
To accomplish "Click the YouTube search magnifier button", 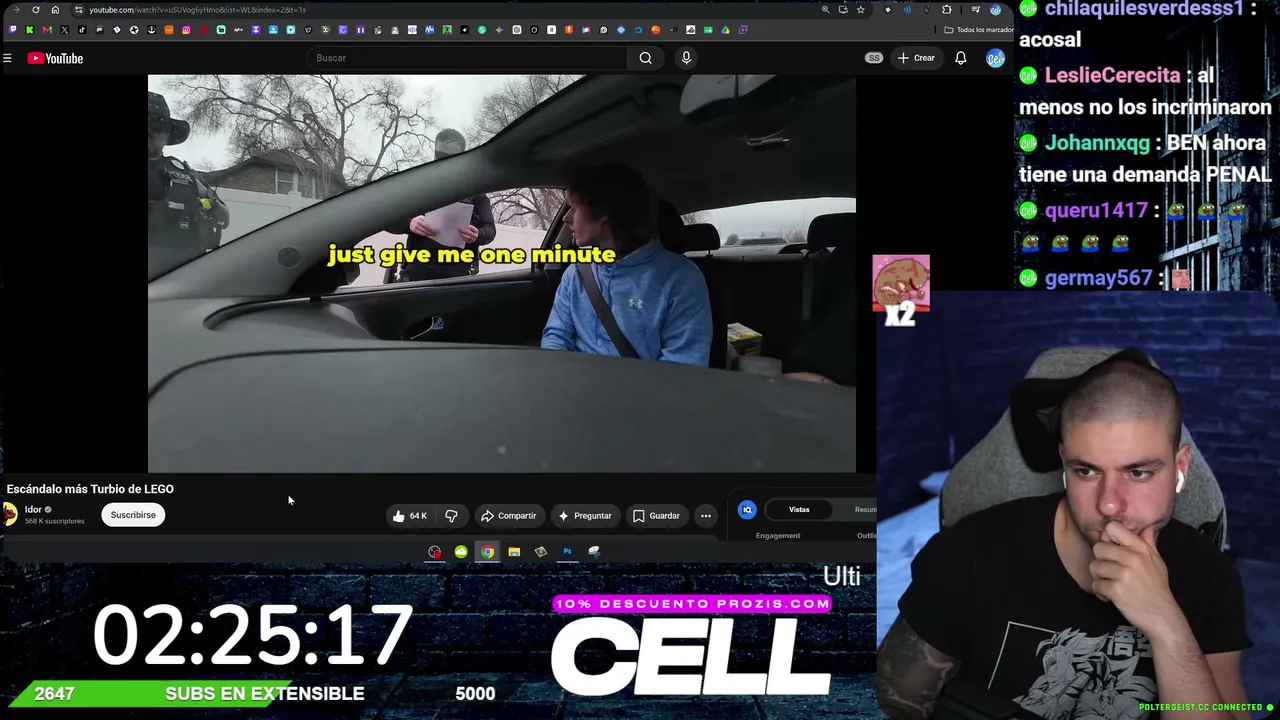I will (x=646, y=58).
